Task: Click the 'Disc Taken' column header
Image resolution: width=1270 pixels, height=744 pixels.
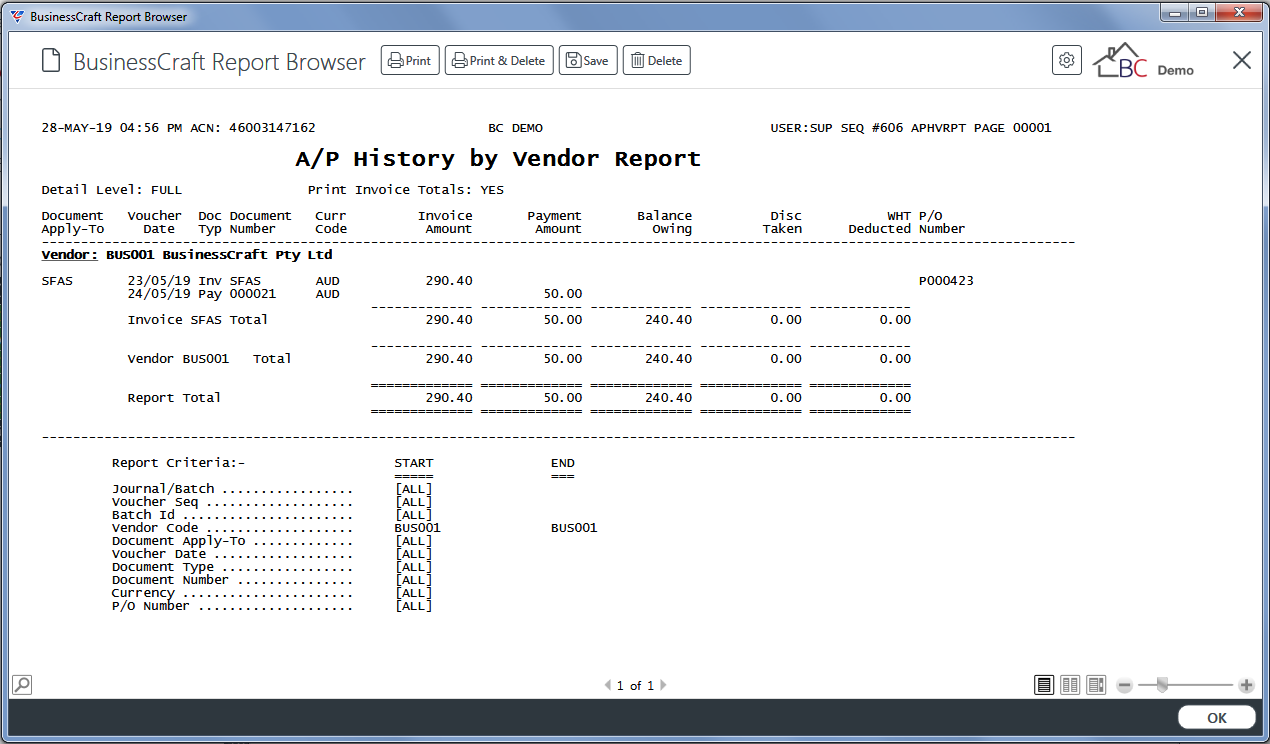Action: click(782, 222)
